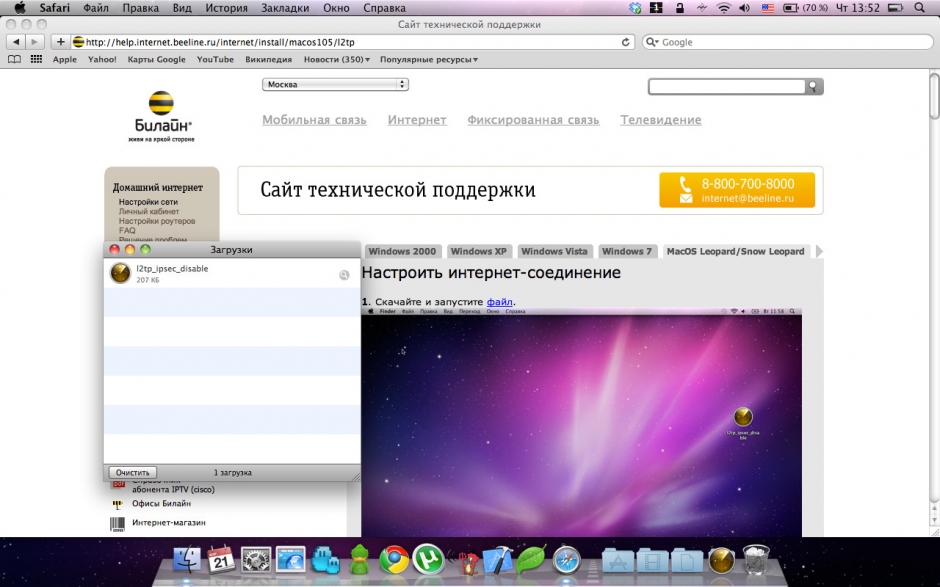Viewport: 940px width, 587px height.
Task: Click the Офисы Билайн link
Action: pos(161,504)
